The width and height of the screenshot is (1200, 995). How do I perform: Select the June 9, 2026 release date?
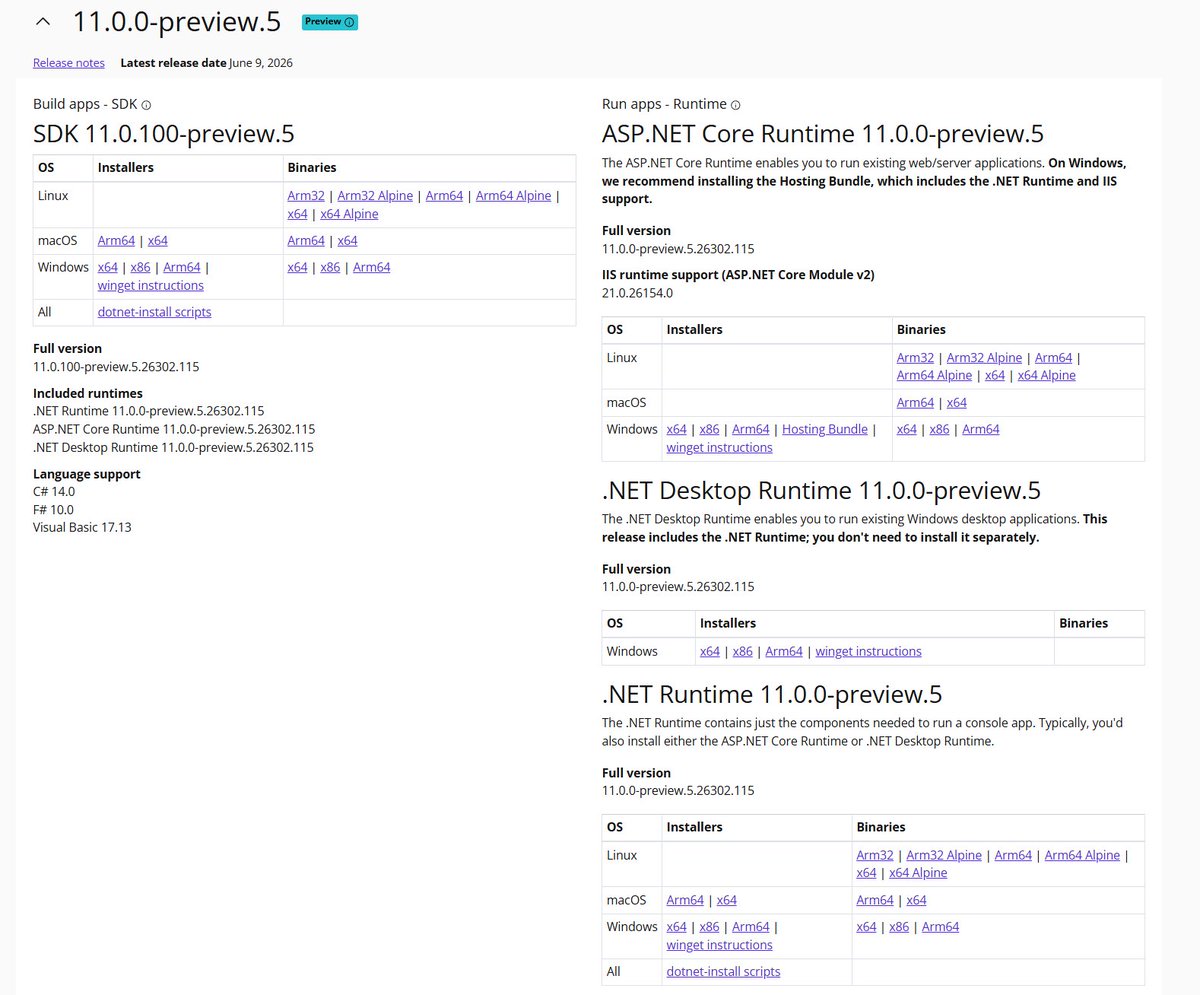(x=261, y=62)
